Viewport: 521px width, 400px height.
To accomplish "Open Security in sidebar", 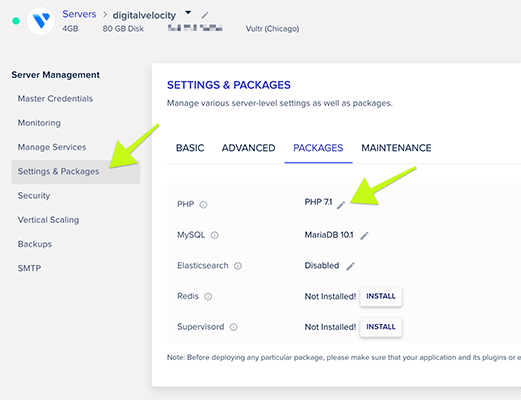I will (34, 196).
